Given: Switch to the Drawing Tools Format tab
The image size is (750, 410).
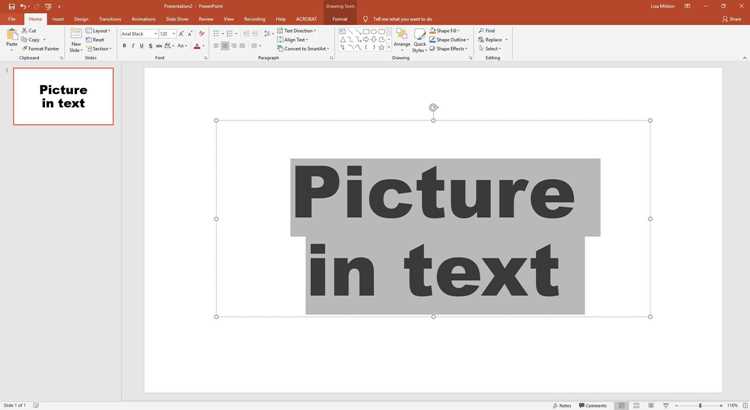Looking at the screenshot, I should click(340, 19).
